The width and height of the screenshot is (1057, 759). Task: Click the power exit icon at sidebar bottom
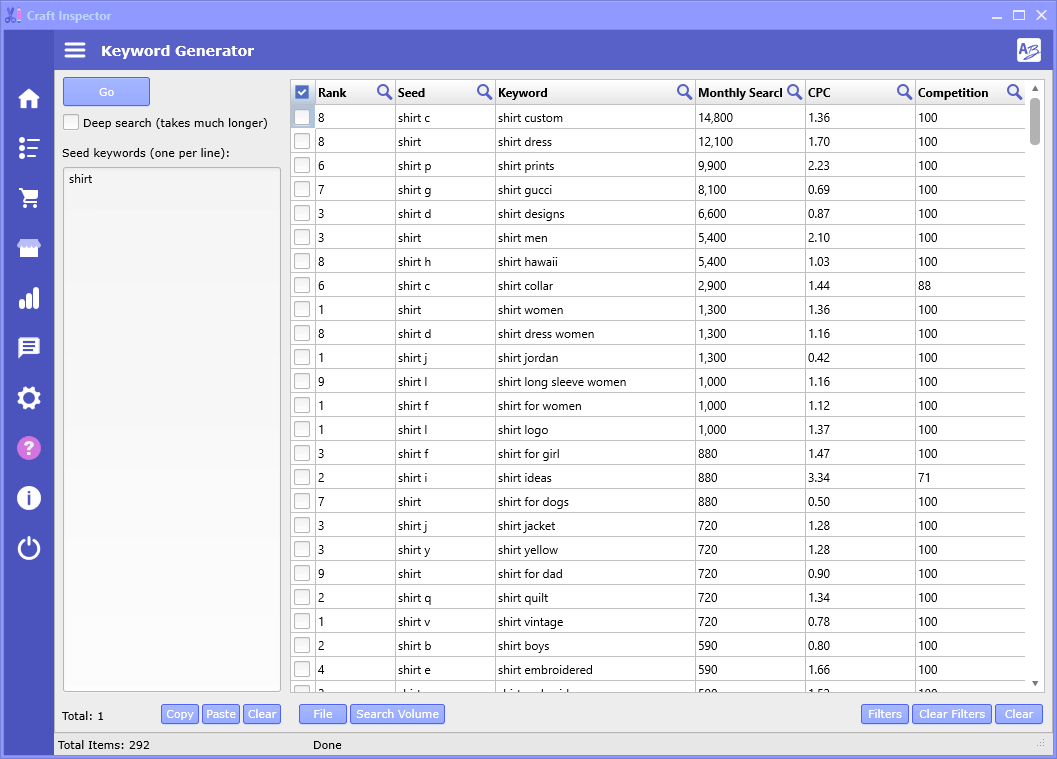[x=28, y=548]
